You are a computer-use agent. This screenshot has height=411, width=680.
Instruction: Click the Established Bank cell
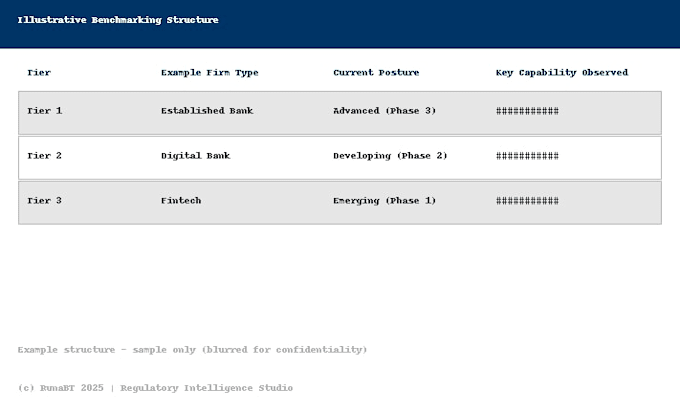click(207, 111)
